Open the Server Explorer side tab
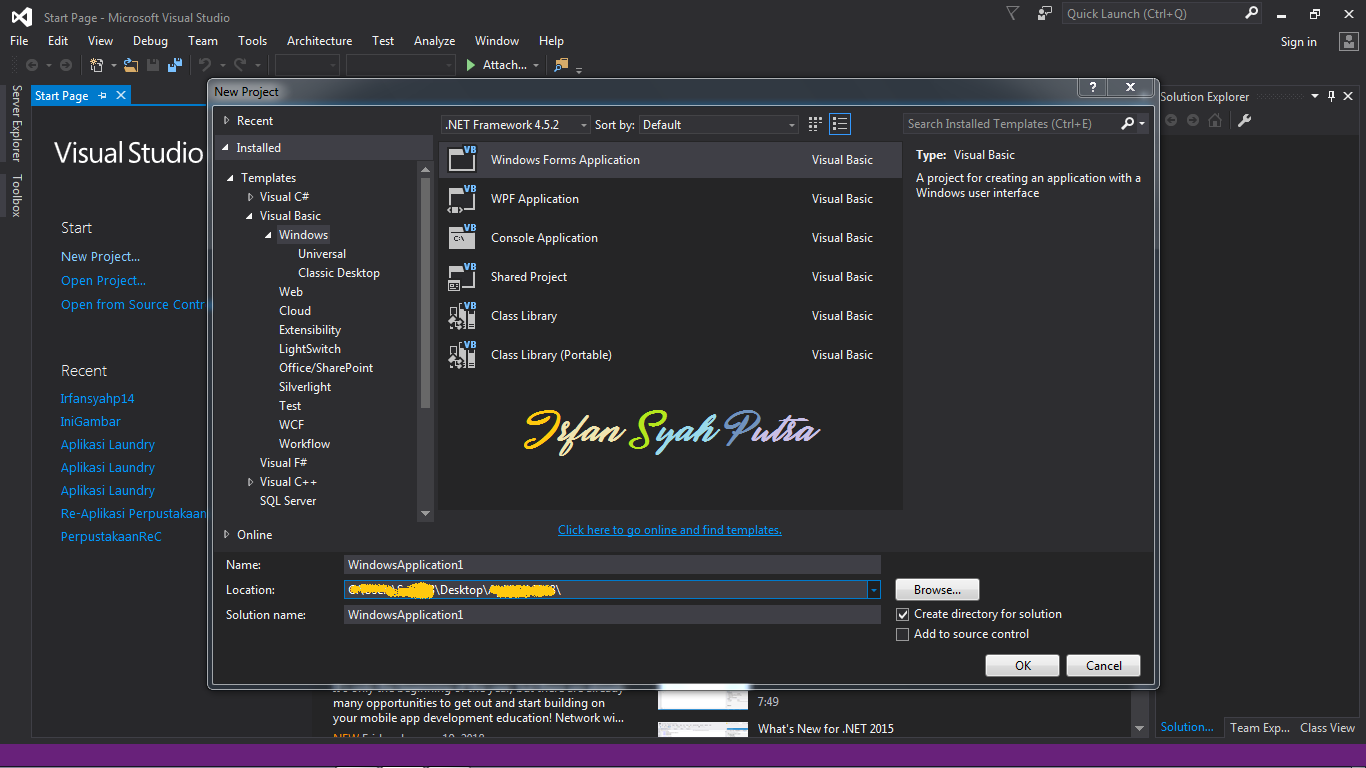 [x=16, y=123]
